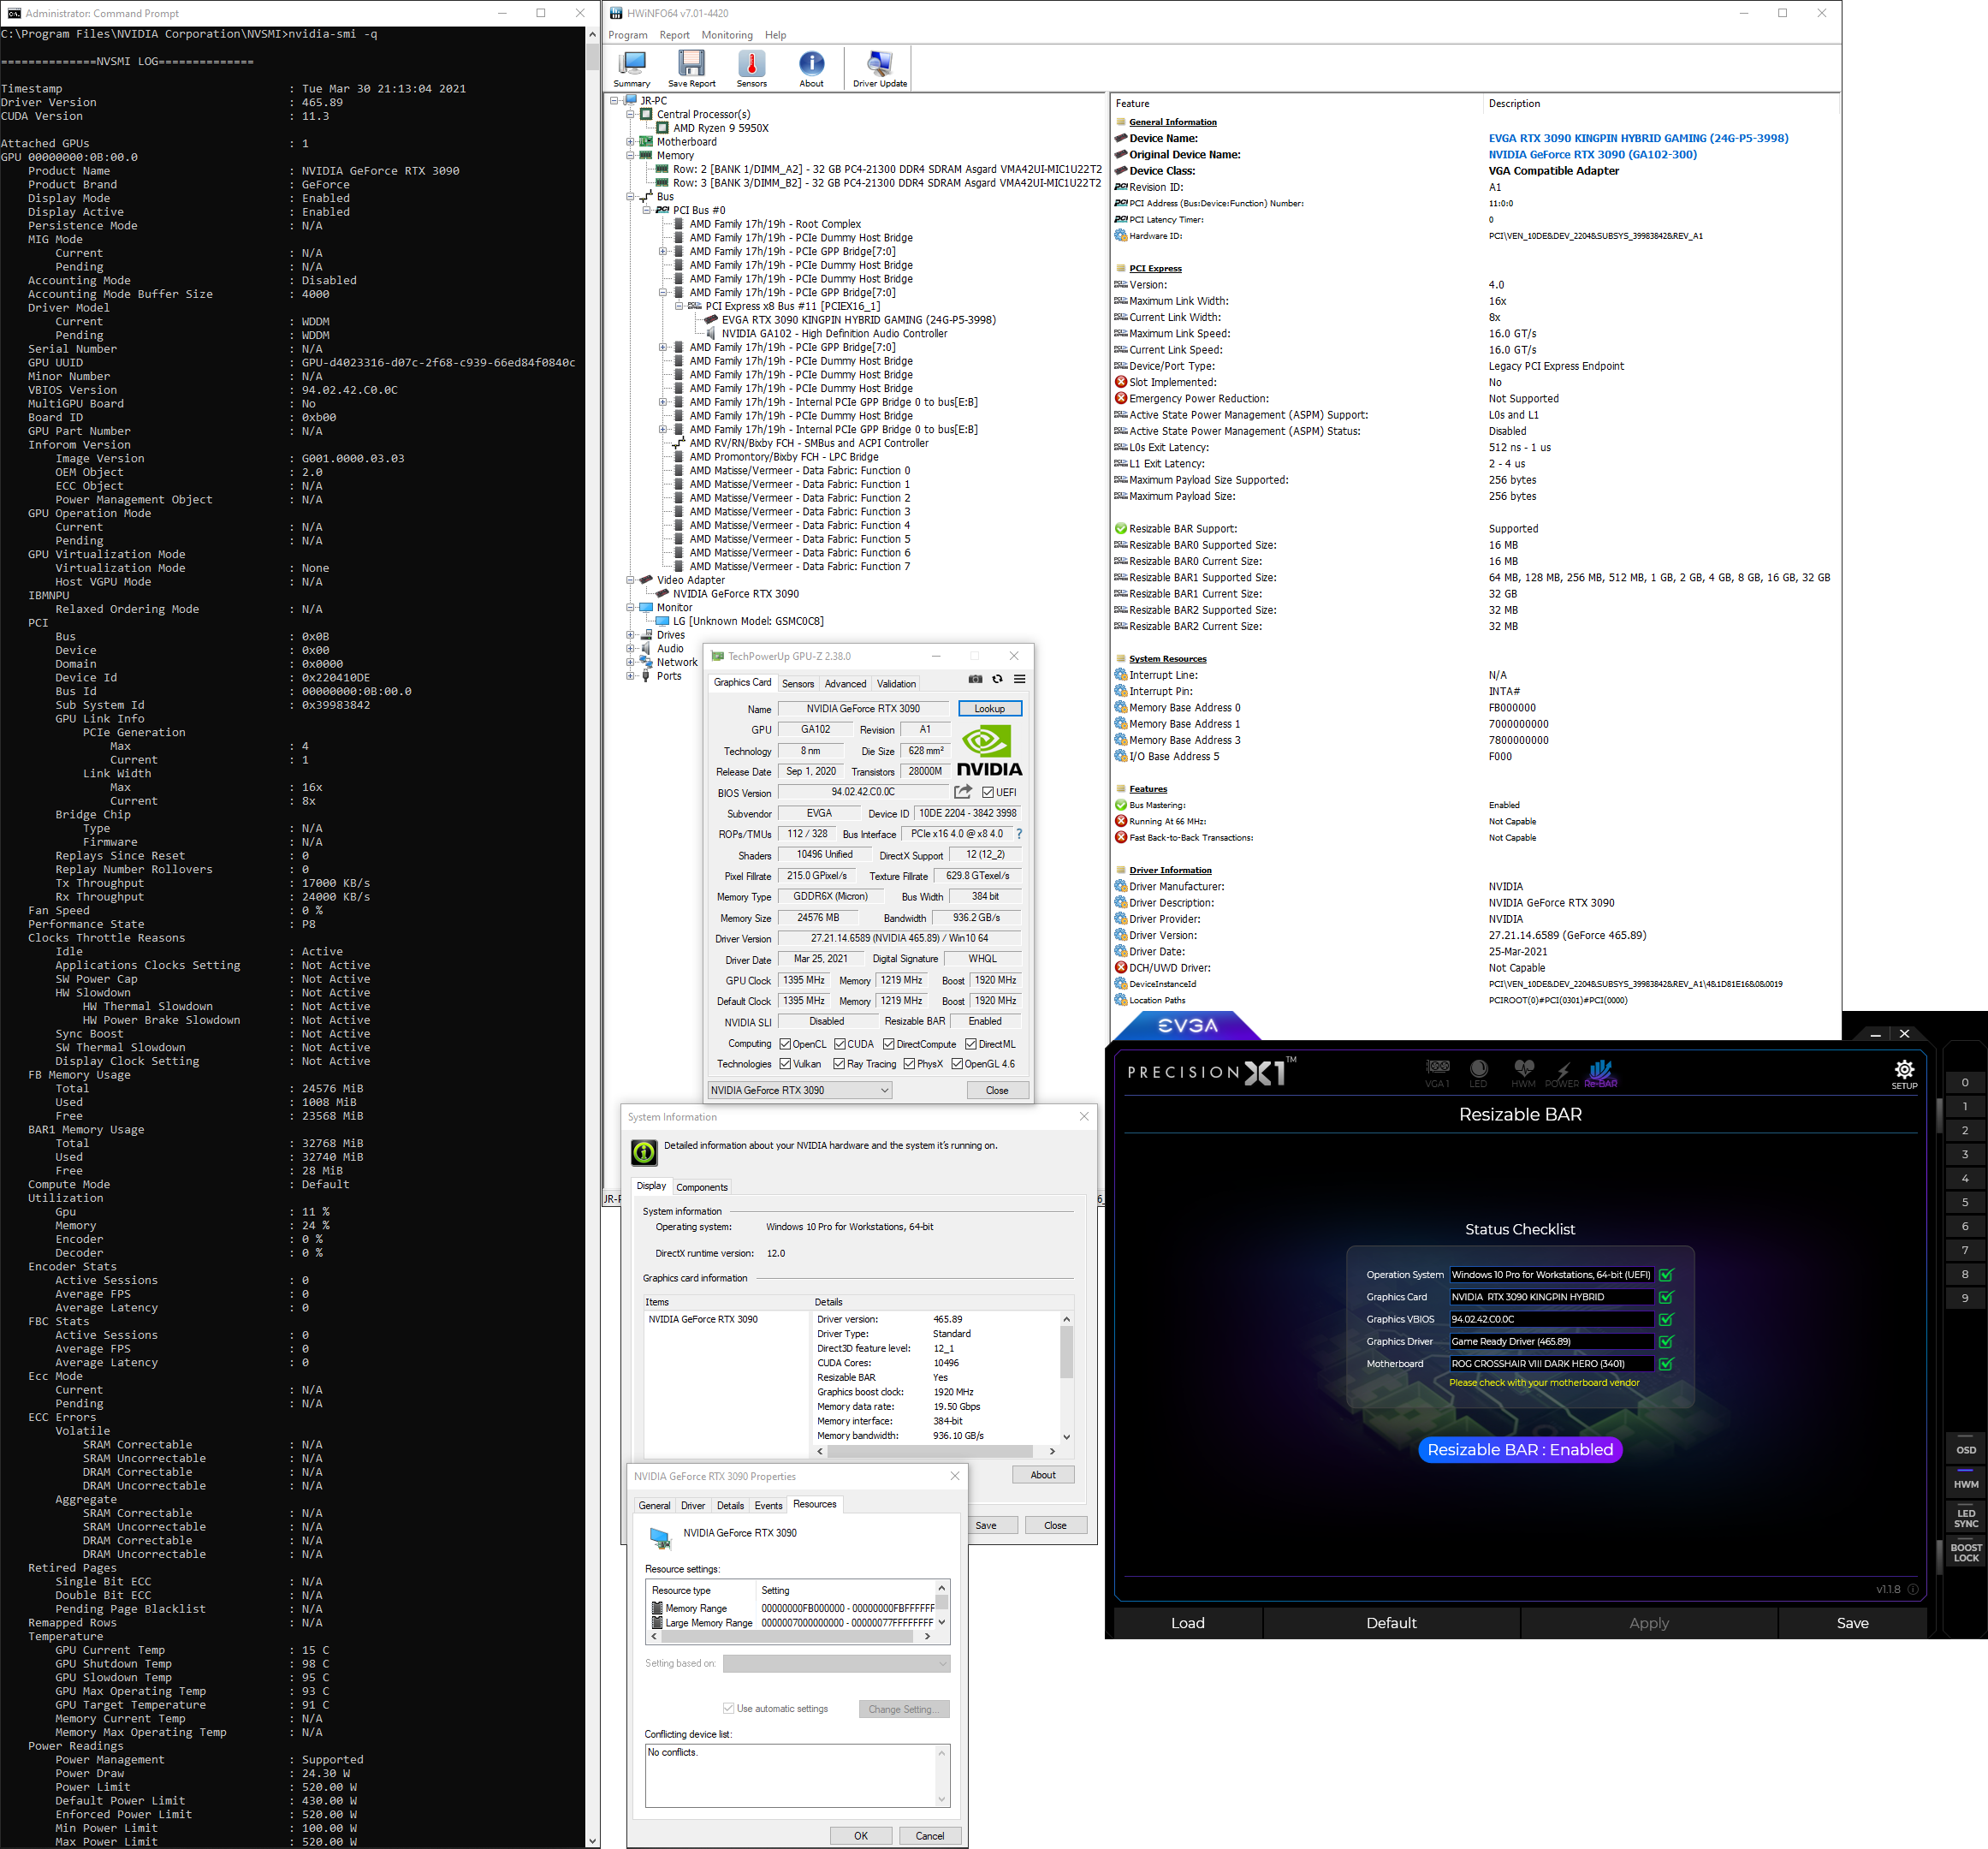The image size is (1988, 1849).
Task: Toggle the UEFI checkbox in GPU-Z
Action: [x=987, y=792]
